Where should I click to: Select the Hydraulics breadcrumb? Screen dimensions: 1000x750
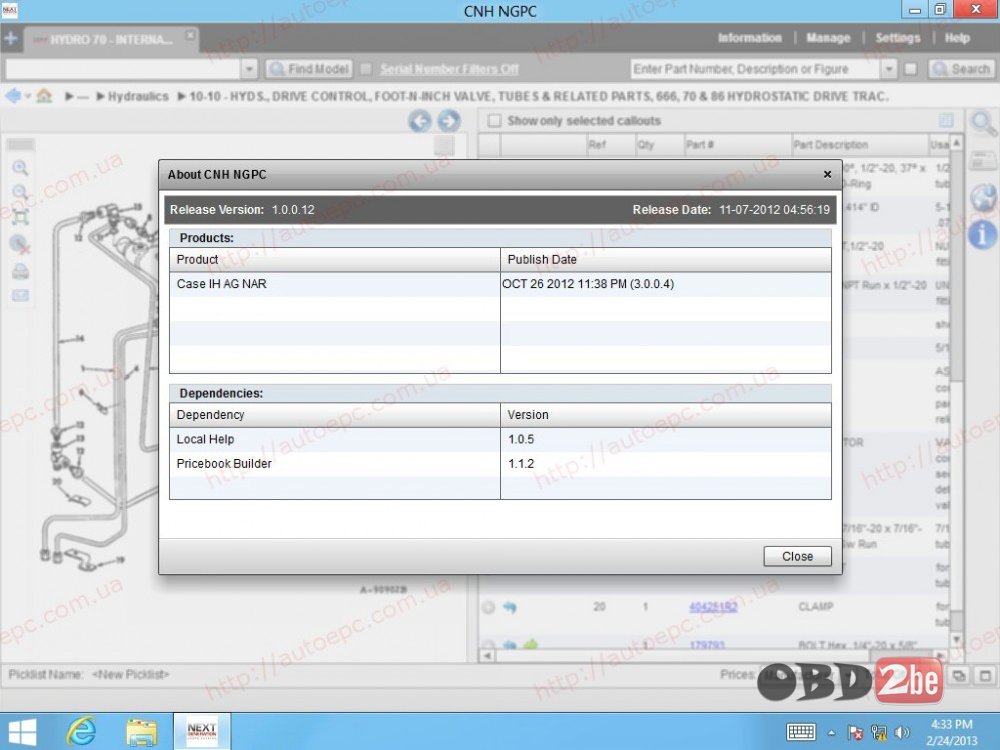coord(138,96)
